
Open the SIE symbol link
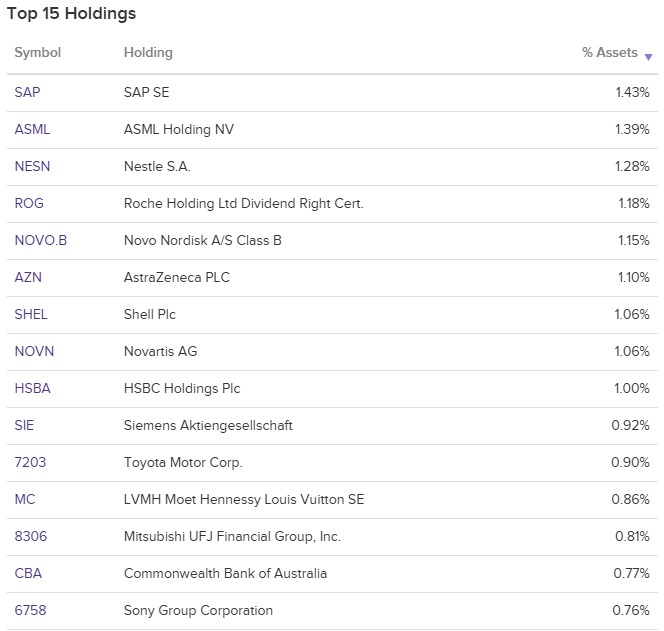(24, 425)
